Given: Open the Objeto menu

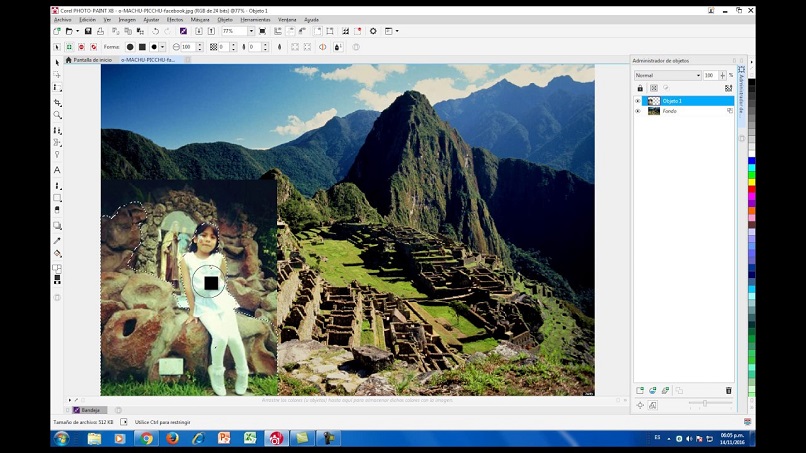Looking at the screenshot, I should (x=225, y=20).
